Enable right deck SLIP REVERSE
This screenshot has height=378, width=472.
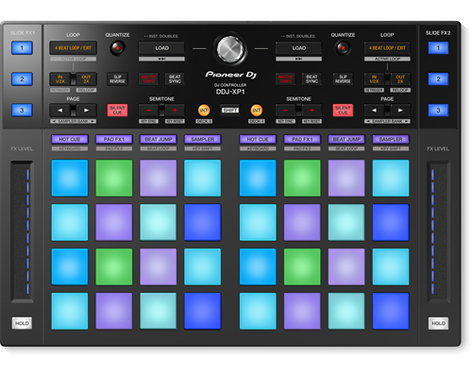(x=343, y=79)
